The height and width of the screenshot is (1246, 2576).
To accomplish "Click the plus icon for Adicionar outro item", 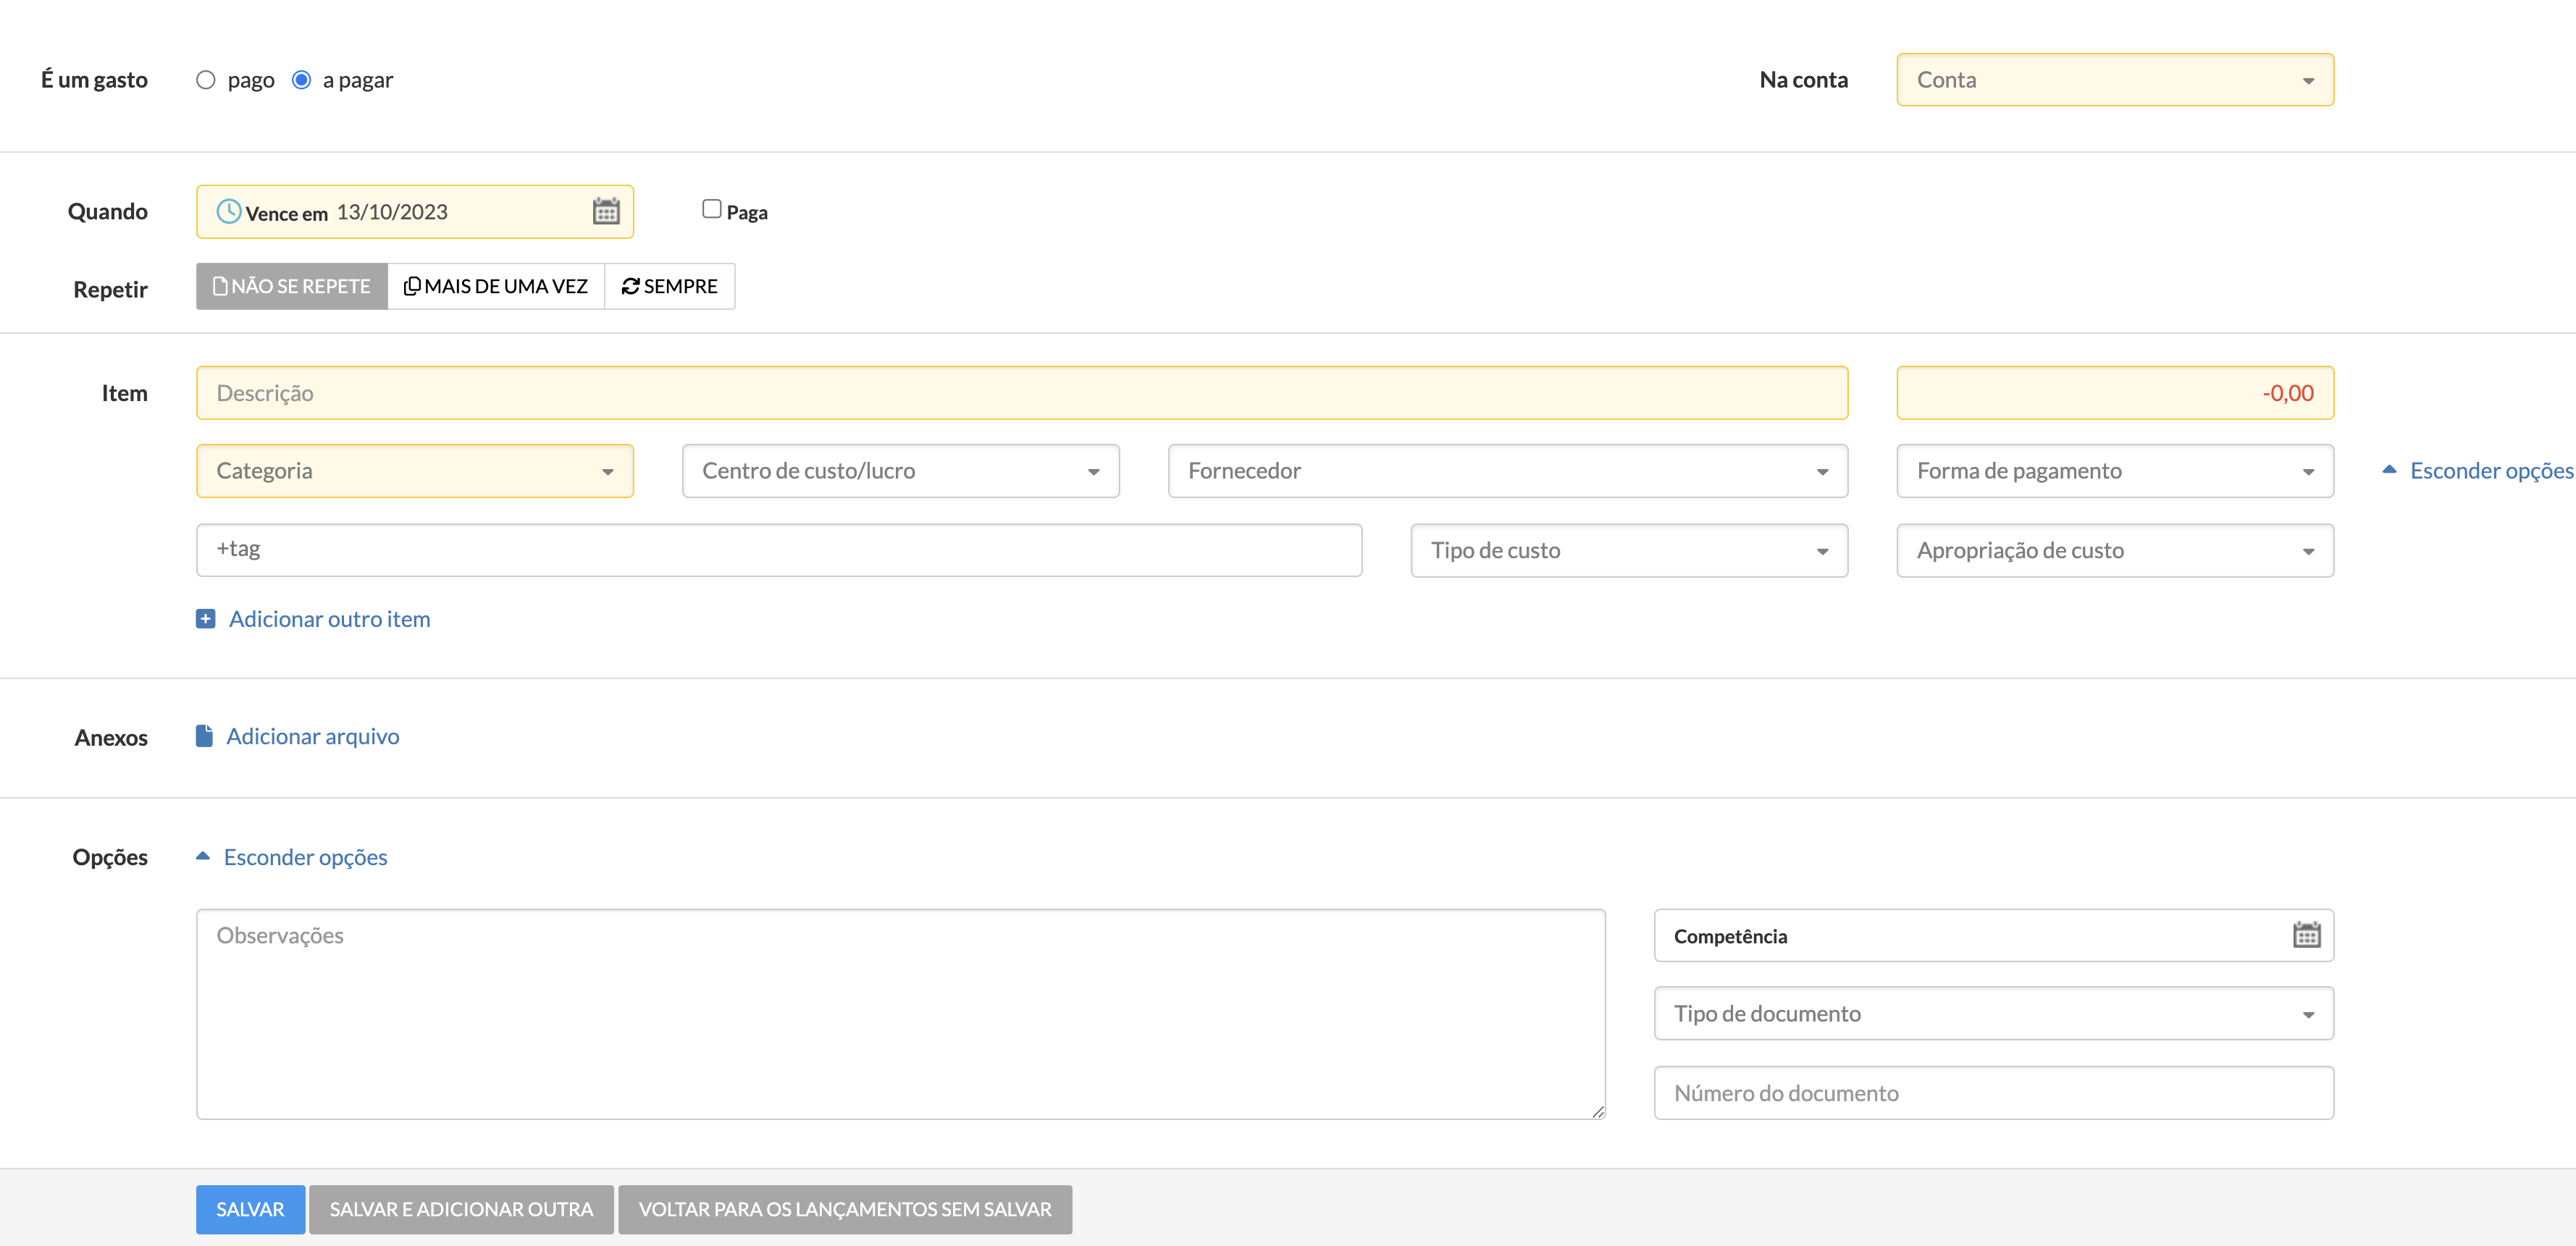I will click(x=206, y=619).
